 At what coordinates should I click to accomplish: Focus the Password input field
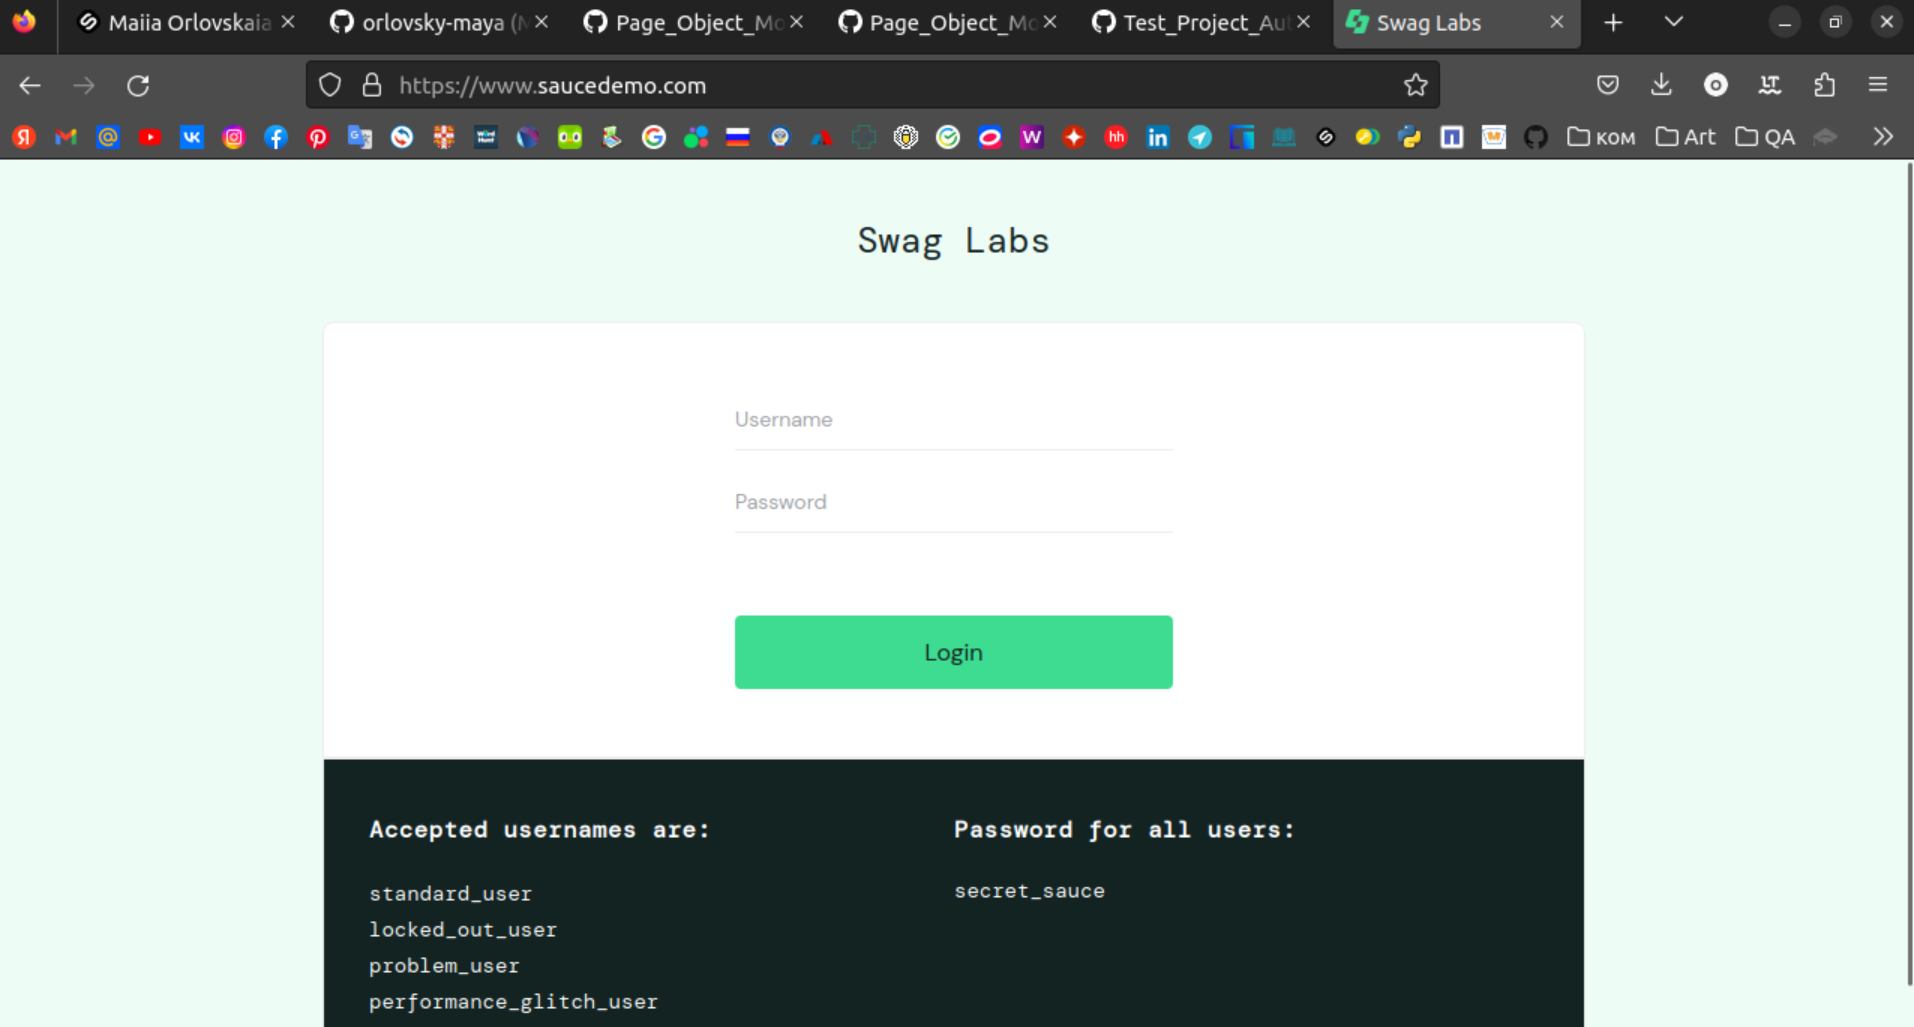953,502
